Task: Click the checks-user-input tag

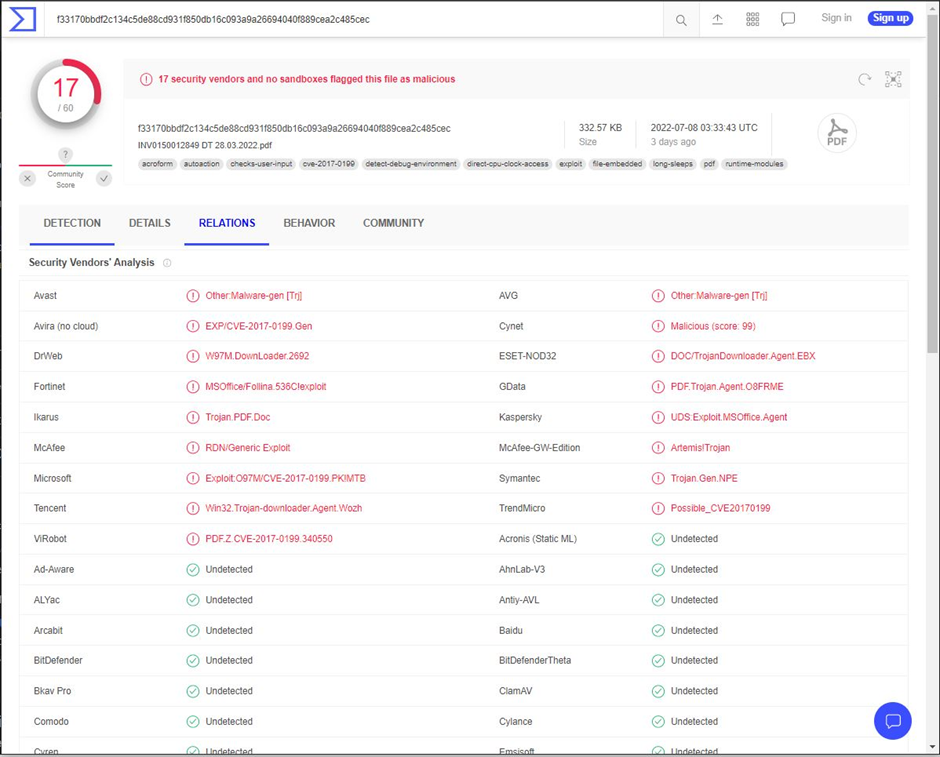Action: point(261,164)
